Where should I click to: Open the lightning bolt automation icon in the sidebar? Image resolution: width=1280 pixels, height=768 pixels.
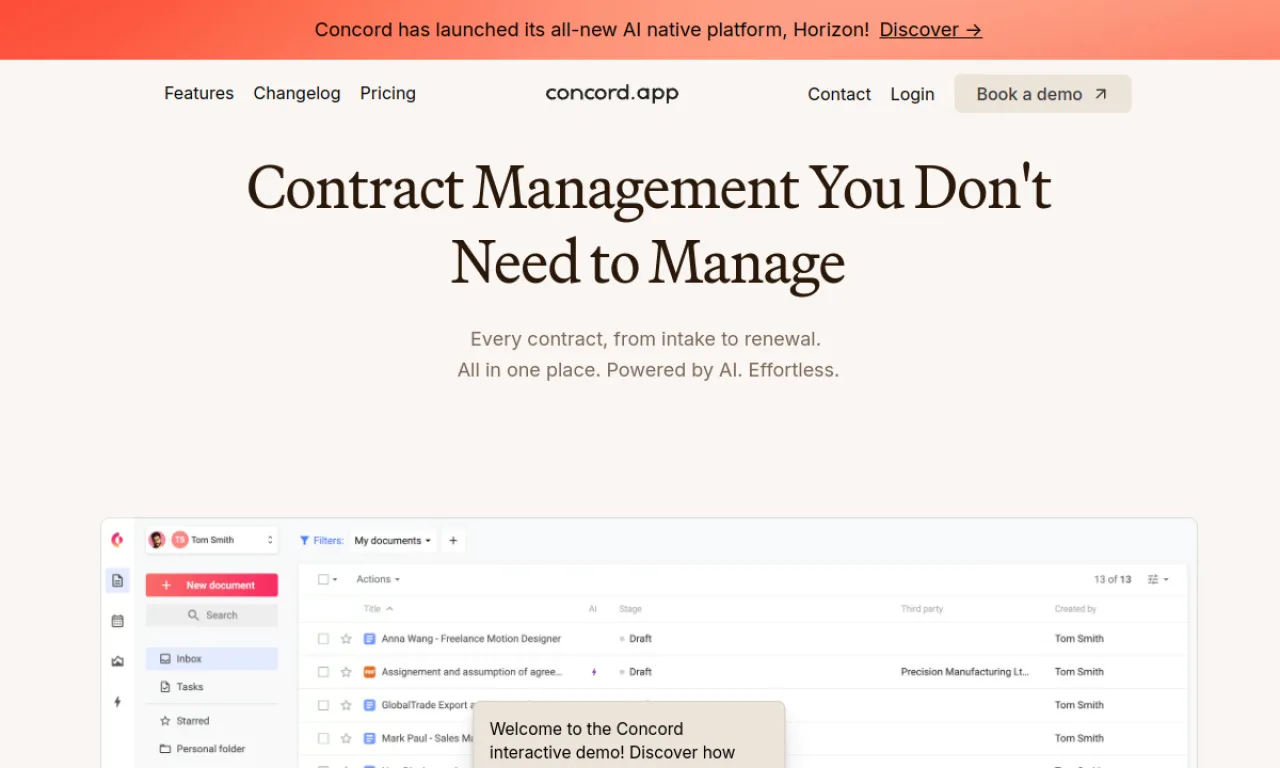(117, 702)
